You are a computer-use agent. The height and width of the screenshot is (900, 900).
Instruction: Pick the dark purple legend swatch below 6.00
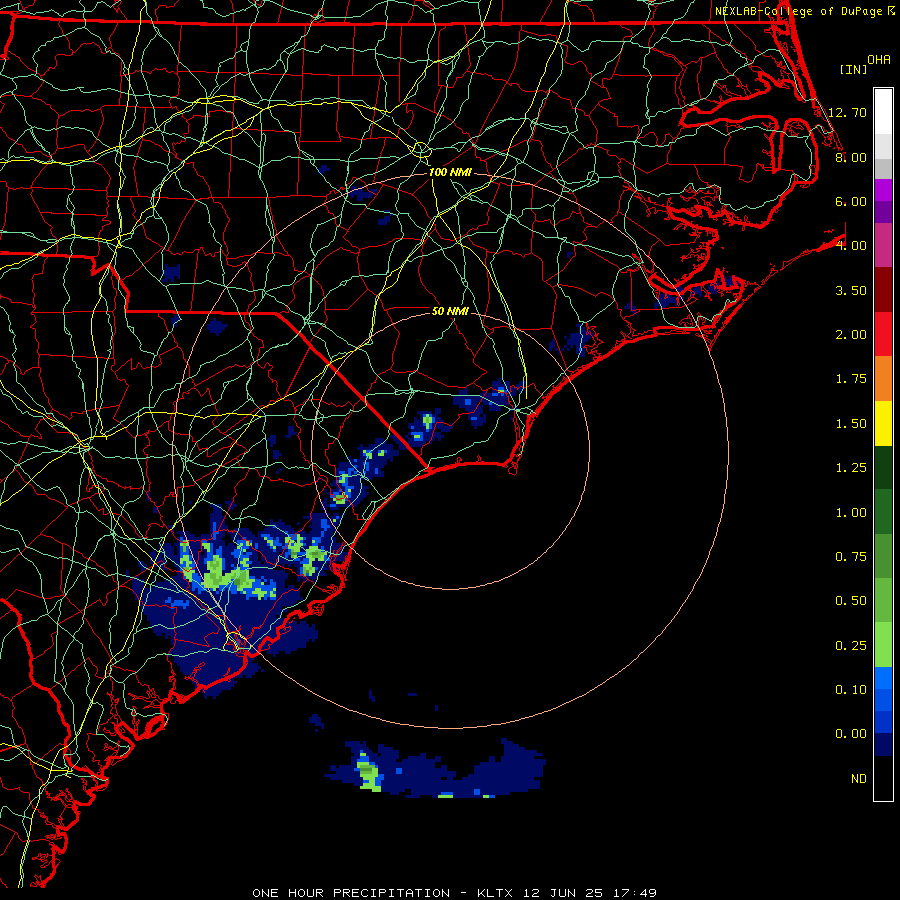coord(883,212)
